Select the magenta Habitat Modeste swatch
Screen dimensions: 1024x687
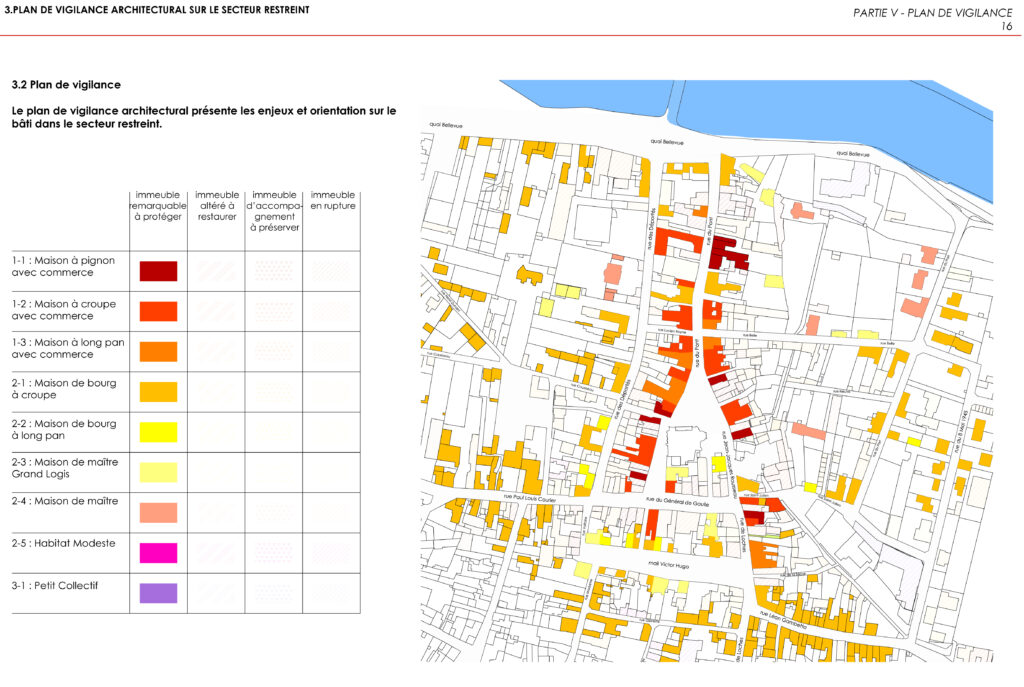click(158, 552)
